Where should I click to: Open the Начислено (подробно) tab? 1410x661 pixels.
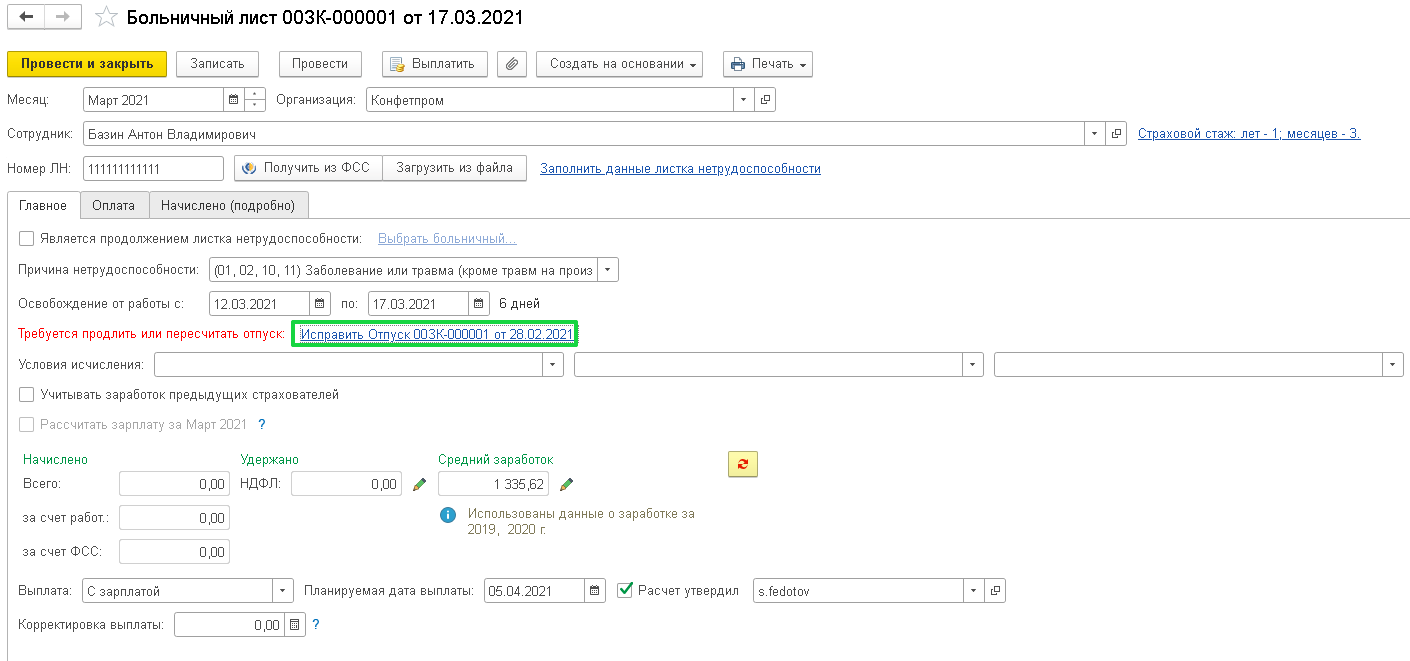[x=229, y=205]
